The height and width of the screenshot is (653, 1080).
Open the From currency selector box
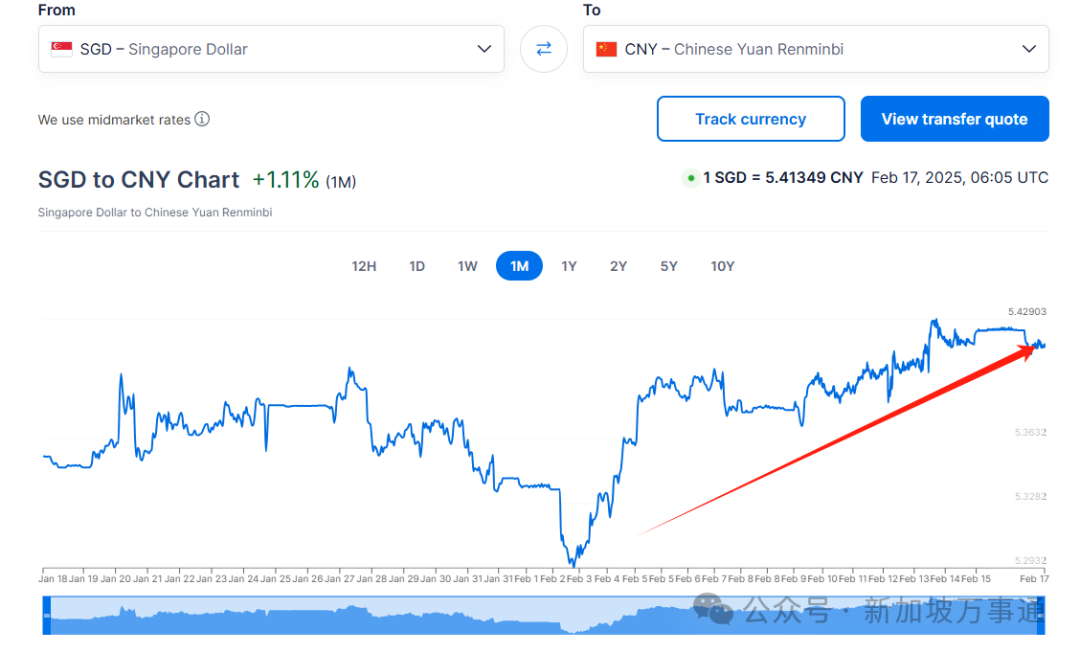click(270, 49)
